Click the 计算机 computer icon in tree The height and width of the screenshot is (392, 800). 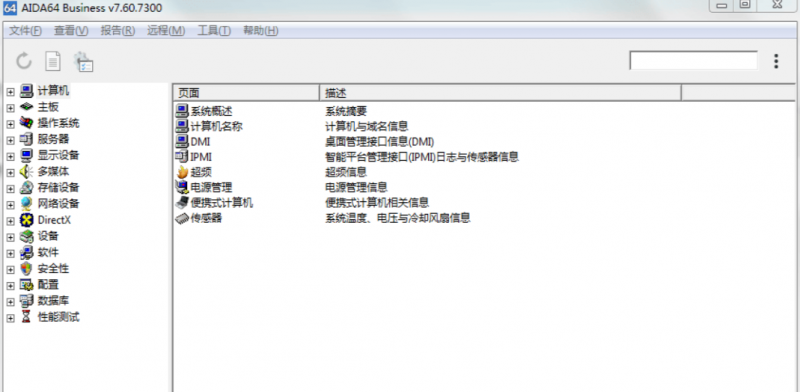[x=27, y=91]
